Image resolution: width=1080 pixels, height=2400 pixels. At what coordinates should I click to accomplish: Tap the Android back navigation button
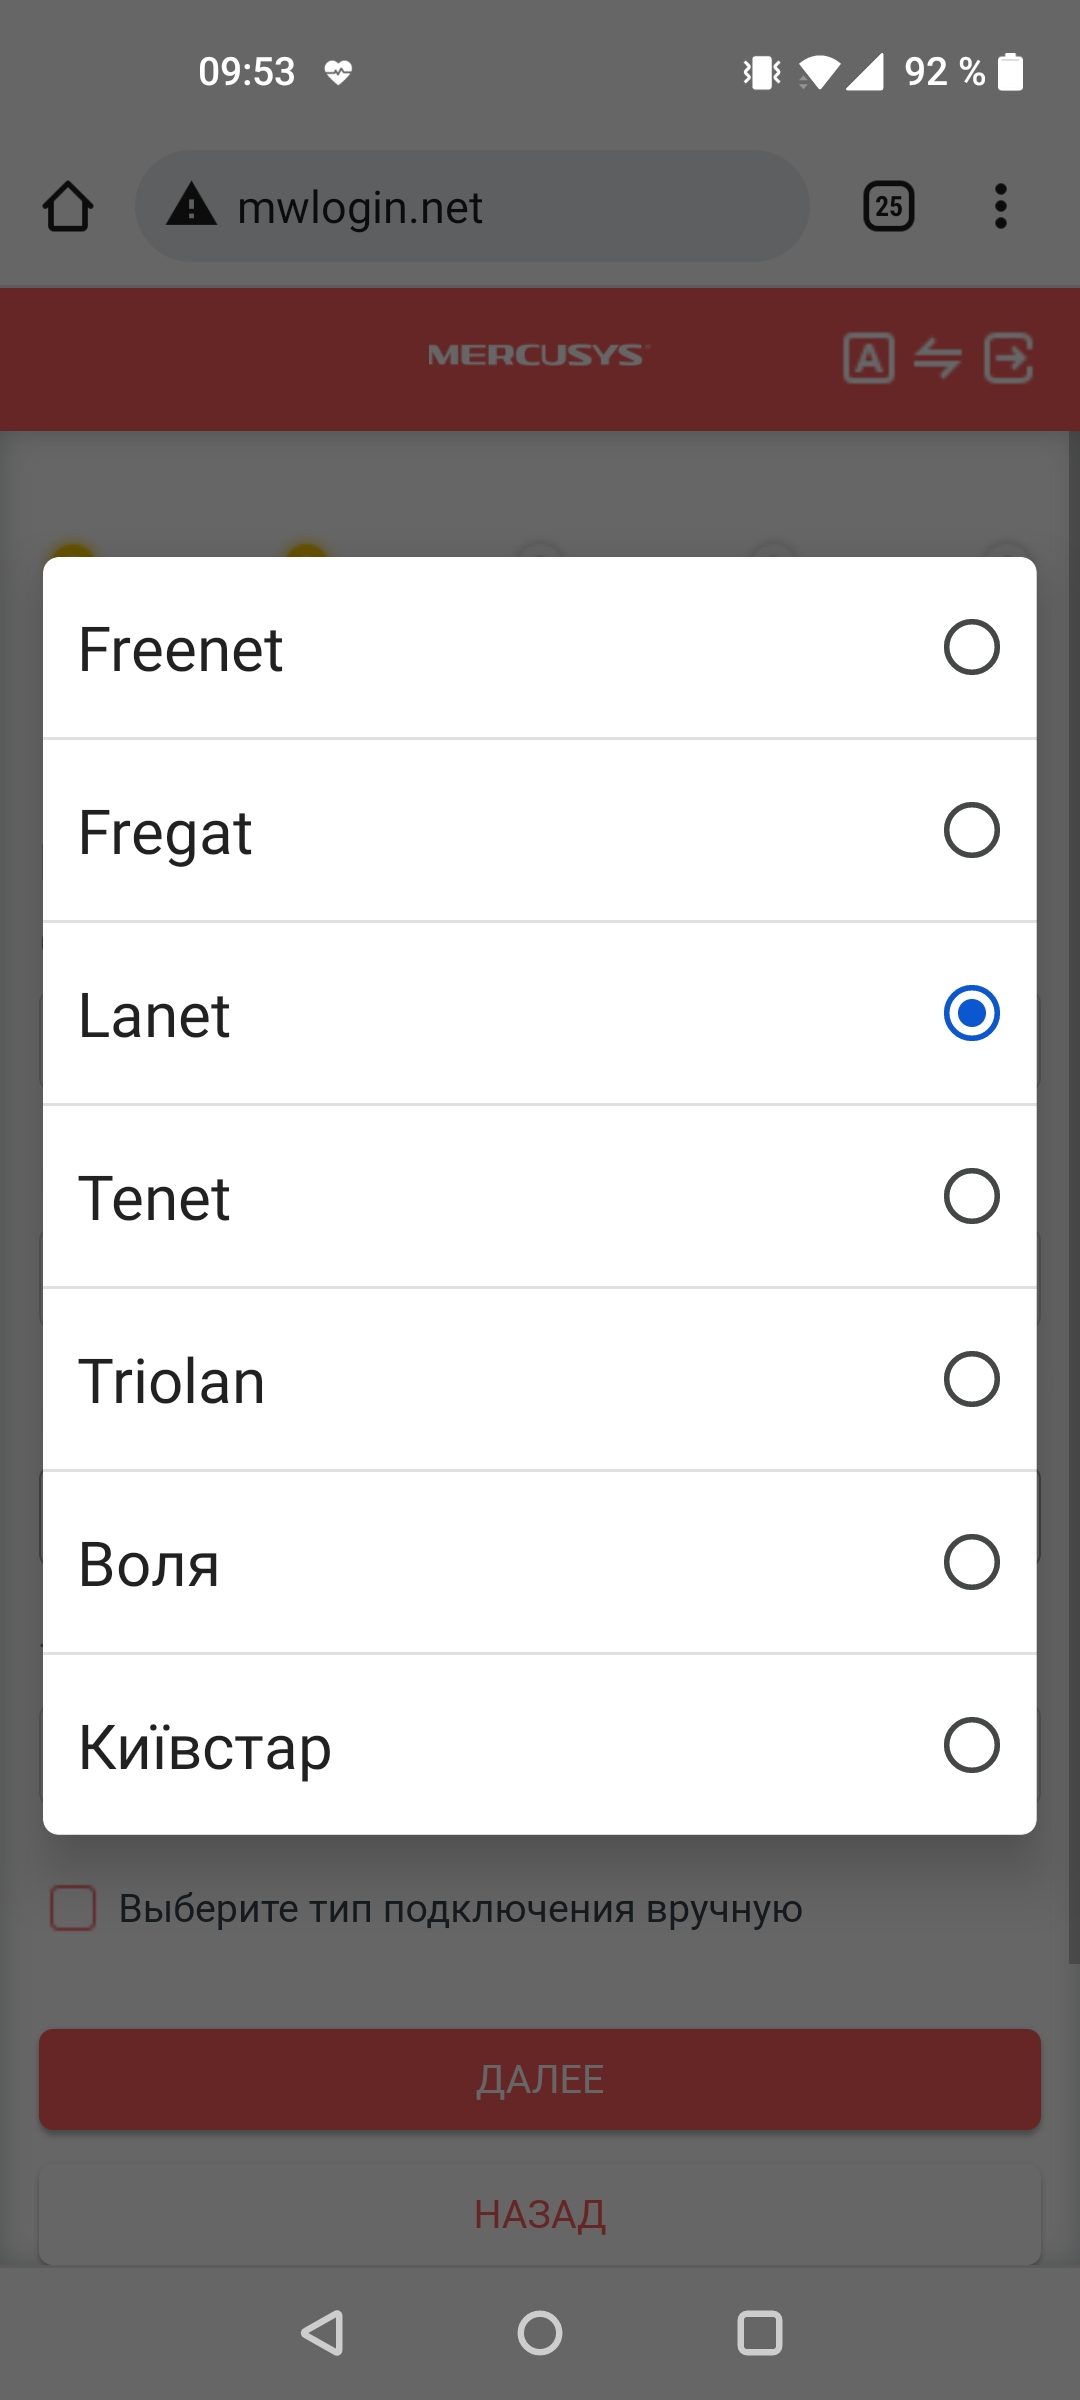point(323,2333)
